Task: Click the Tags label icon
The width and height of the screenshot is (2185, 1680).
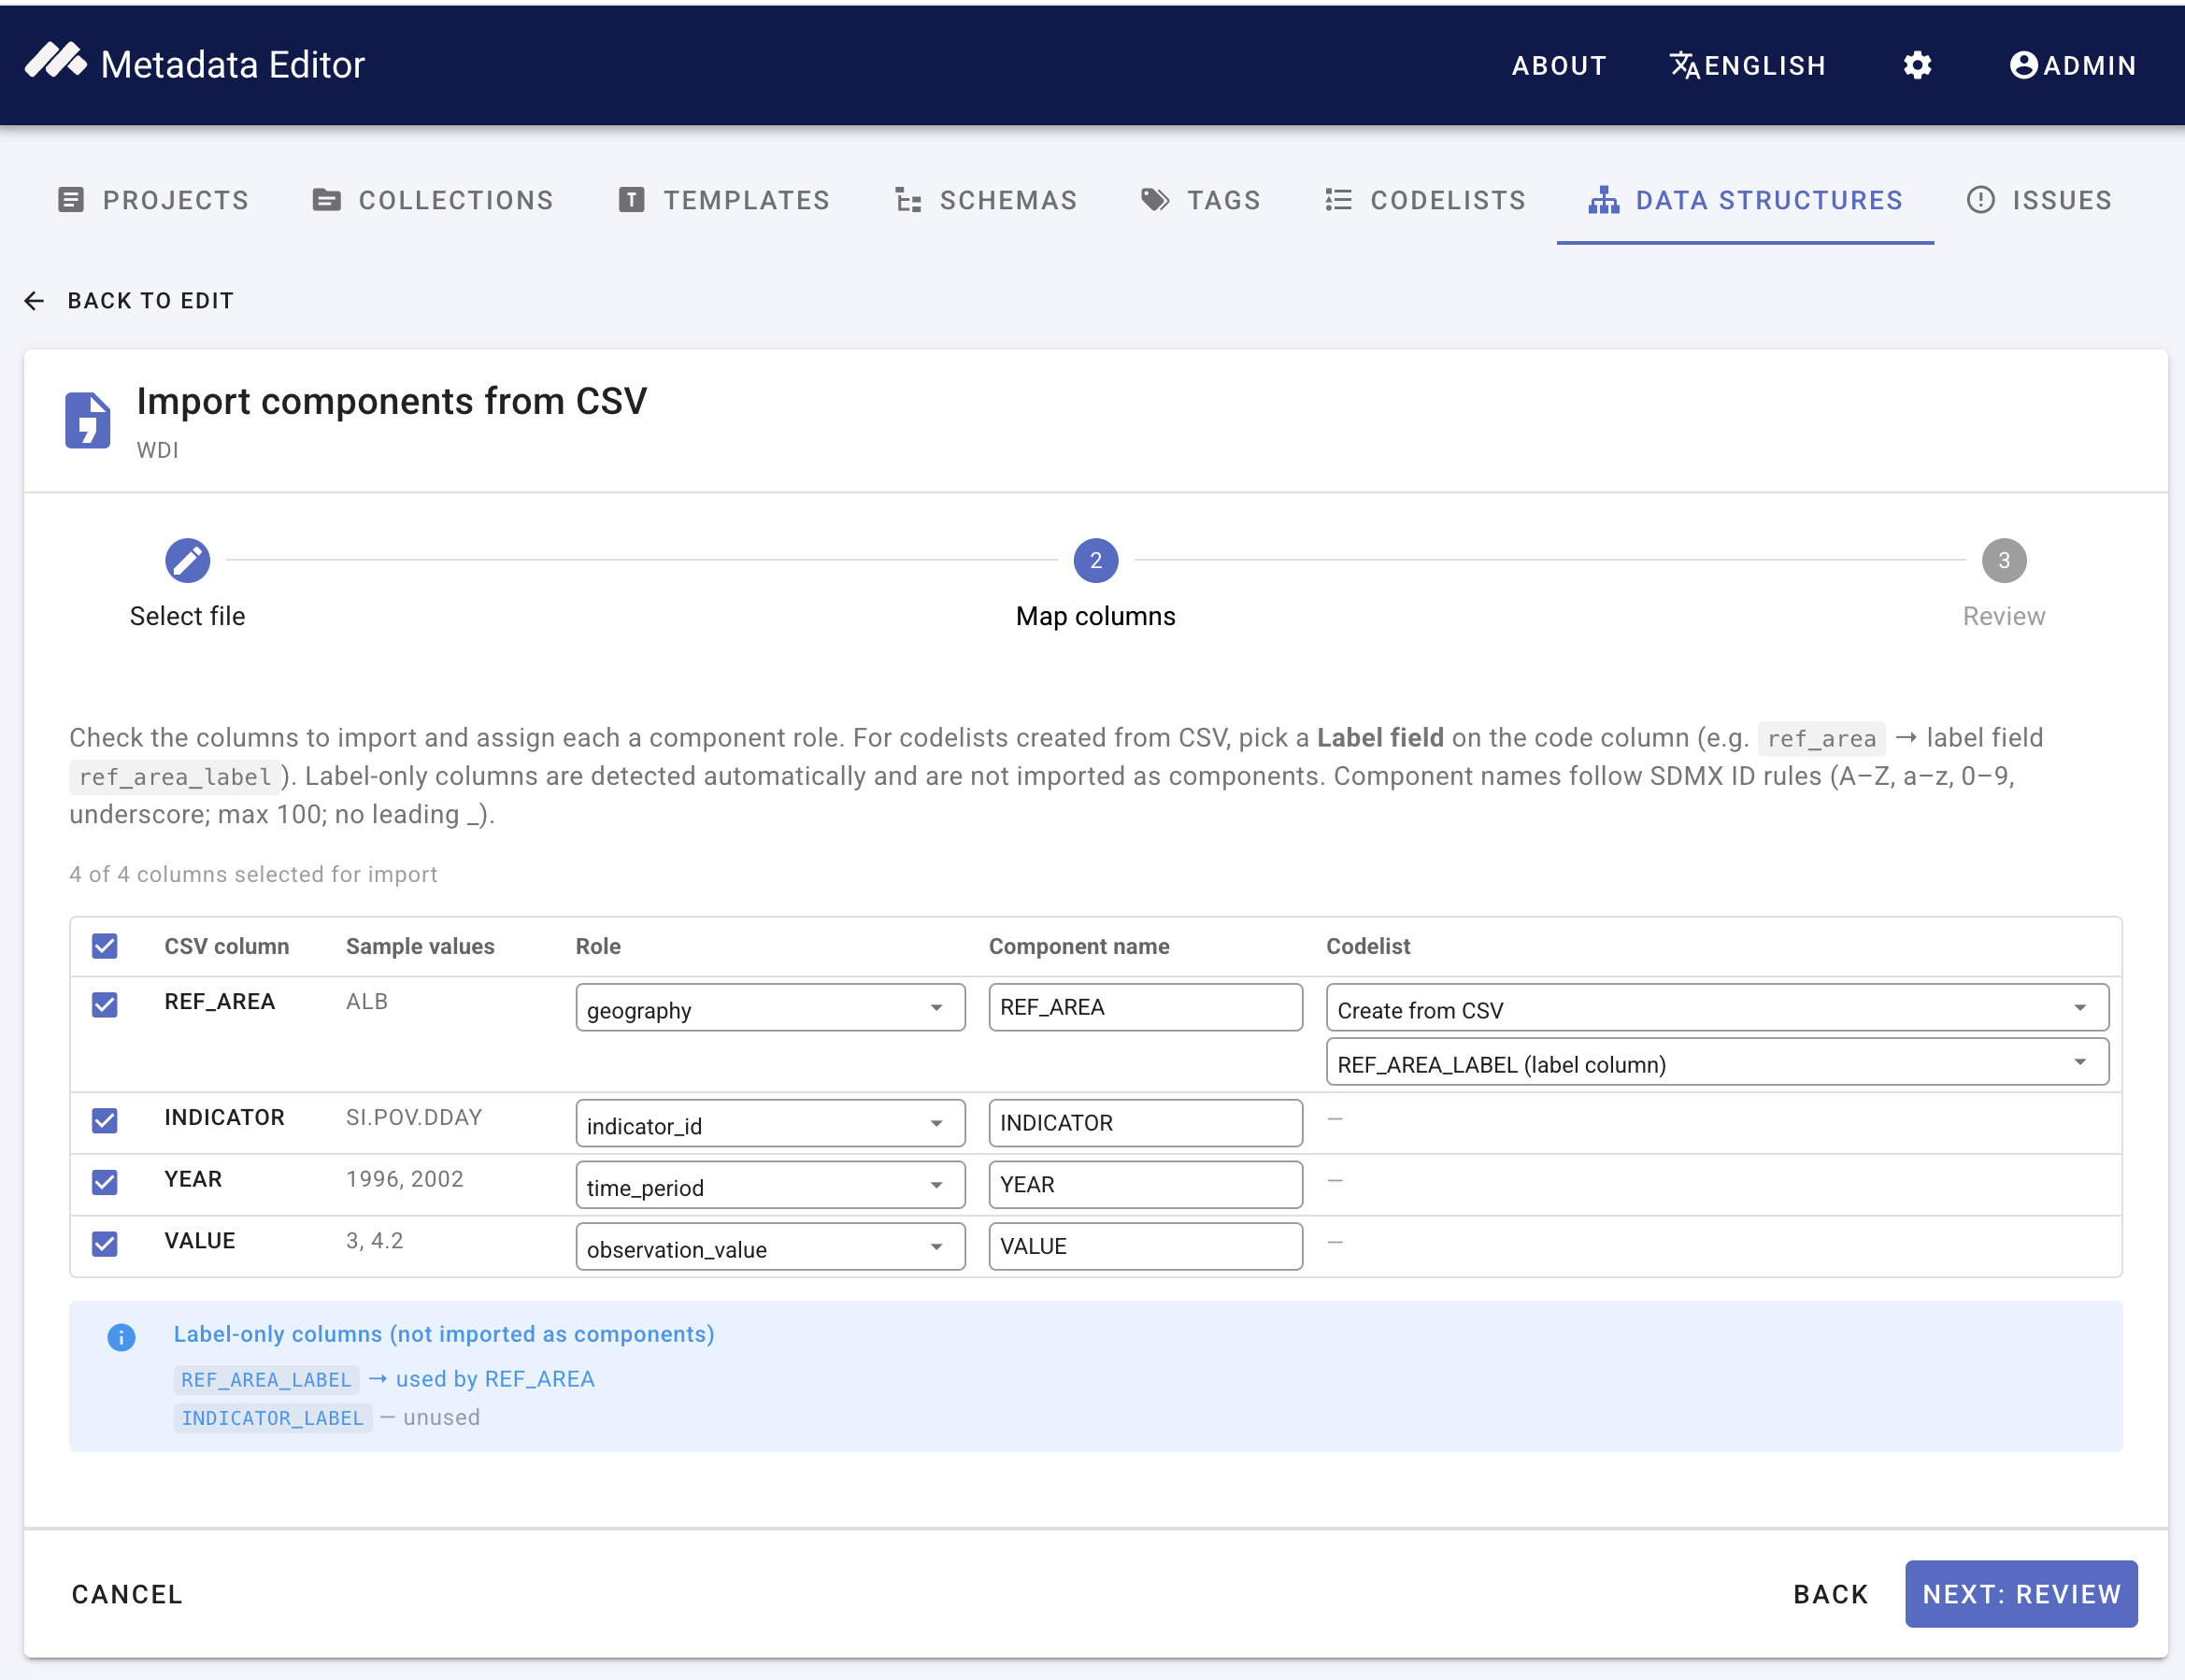Action: (x=1155, y=200)
